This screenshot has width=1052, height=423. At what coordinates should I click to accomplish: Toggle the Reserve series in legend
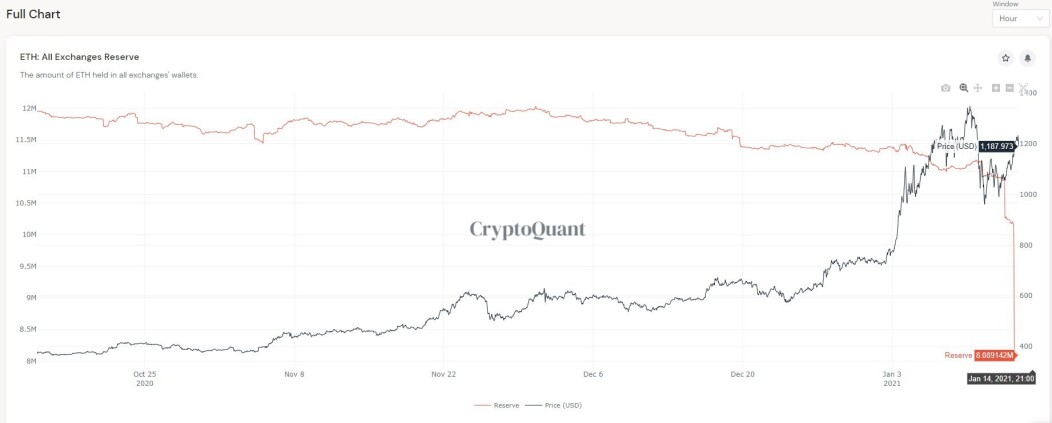(492, 406)
